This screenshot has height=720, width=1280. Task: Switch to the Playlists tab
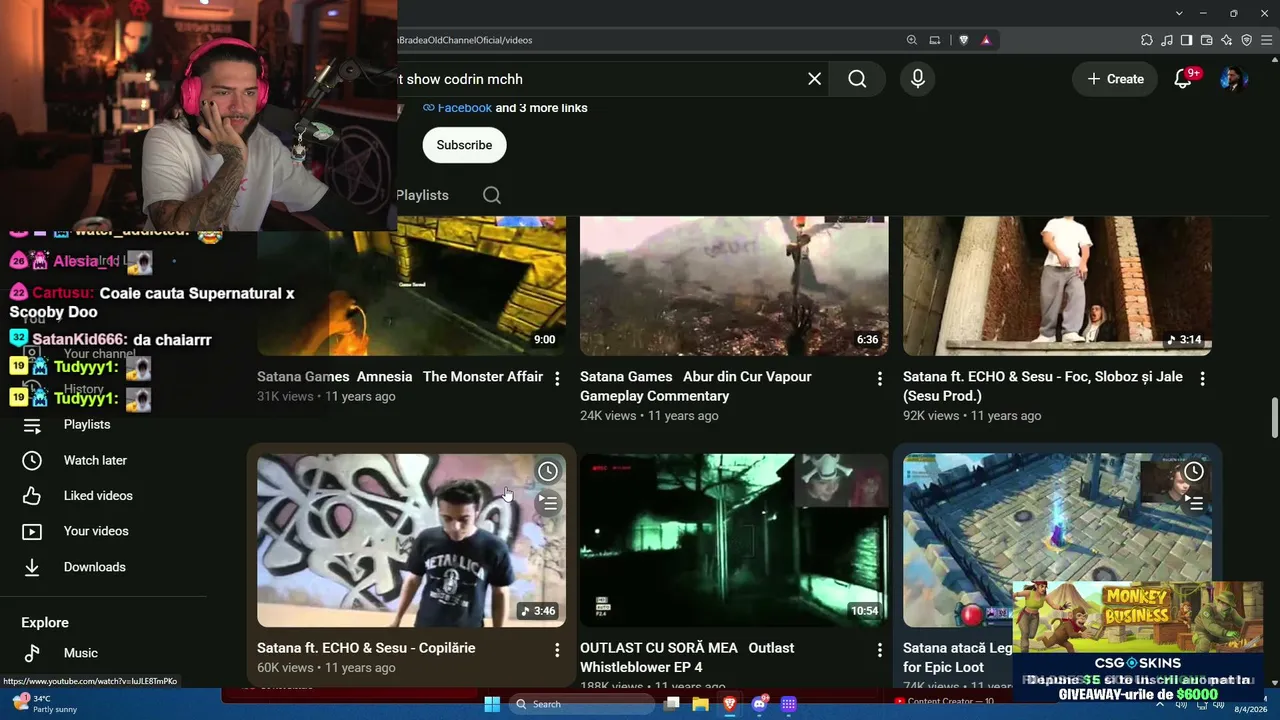[x=422, y=195]
